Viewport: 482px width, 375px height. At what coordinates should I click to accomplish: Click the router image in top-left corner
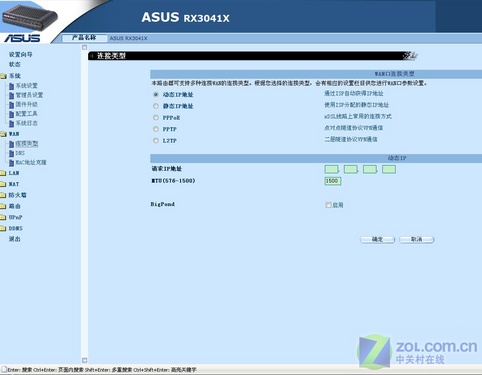click(29, 16)
